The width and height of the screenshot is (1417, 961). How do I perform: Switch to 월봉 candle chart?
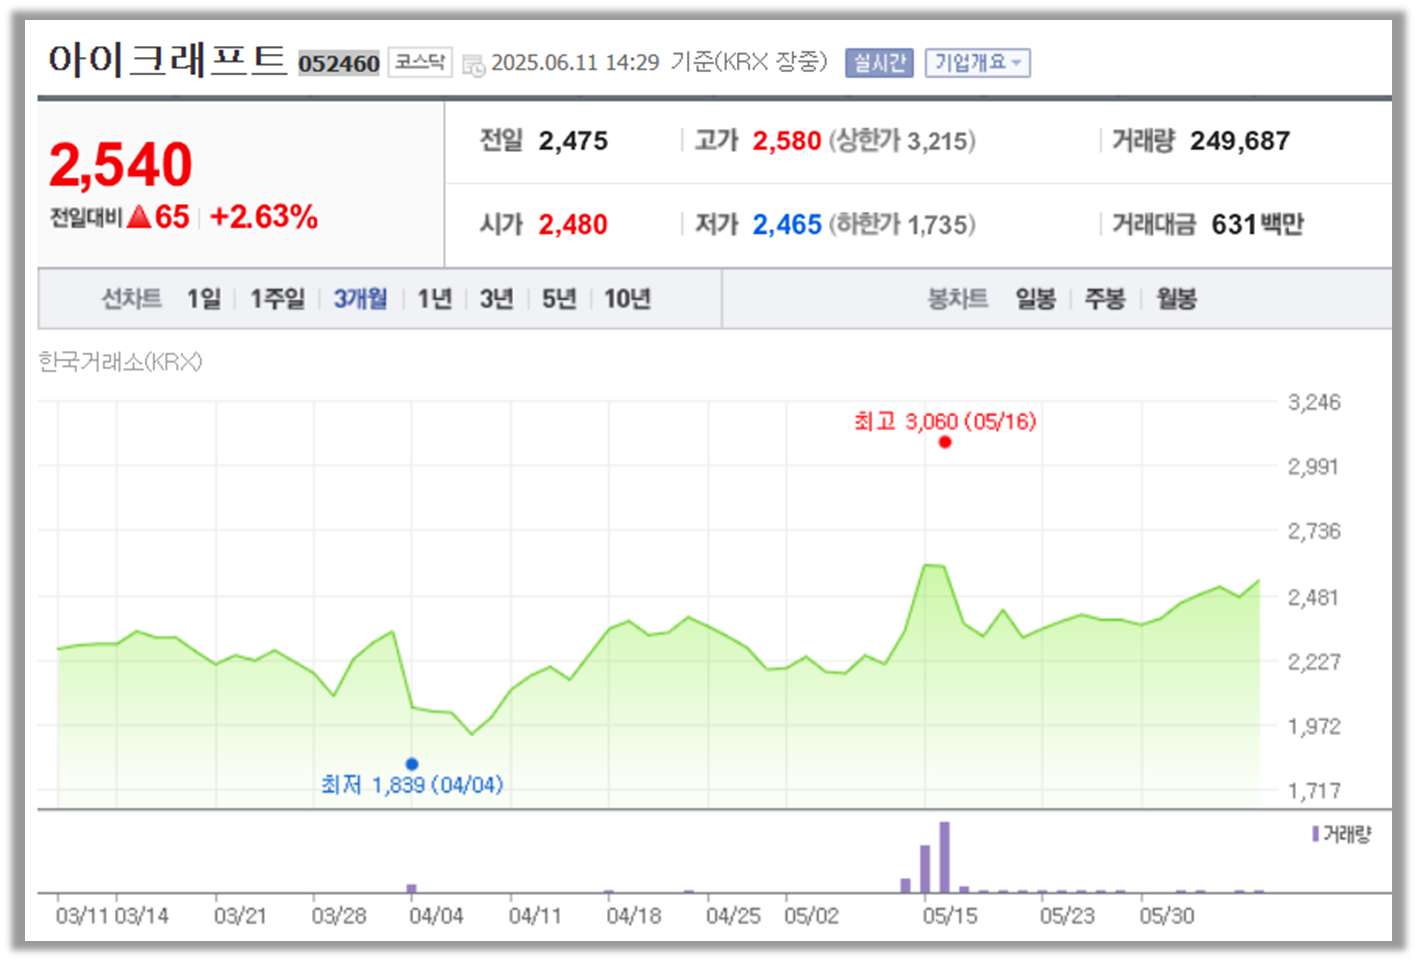point(1176,298)
